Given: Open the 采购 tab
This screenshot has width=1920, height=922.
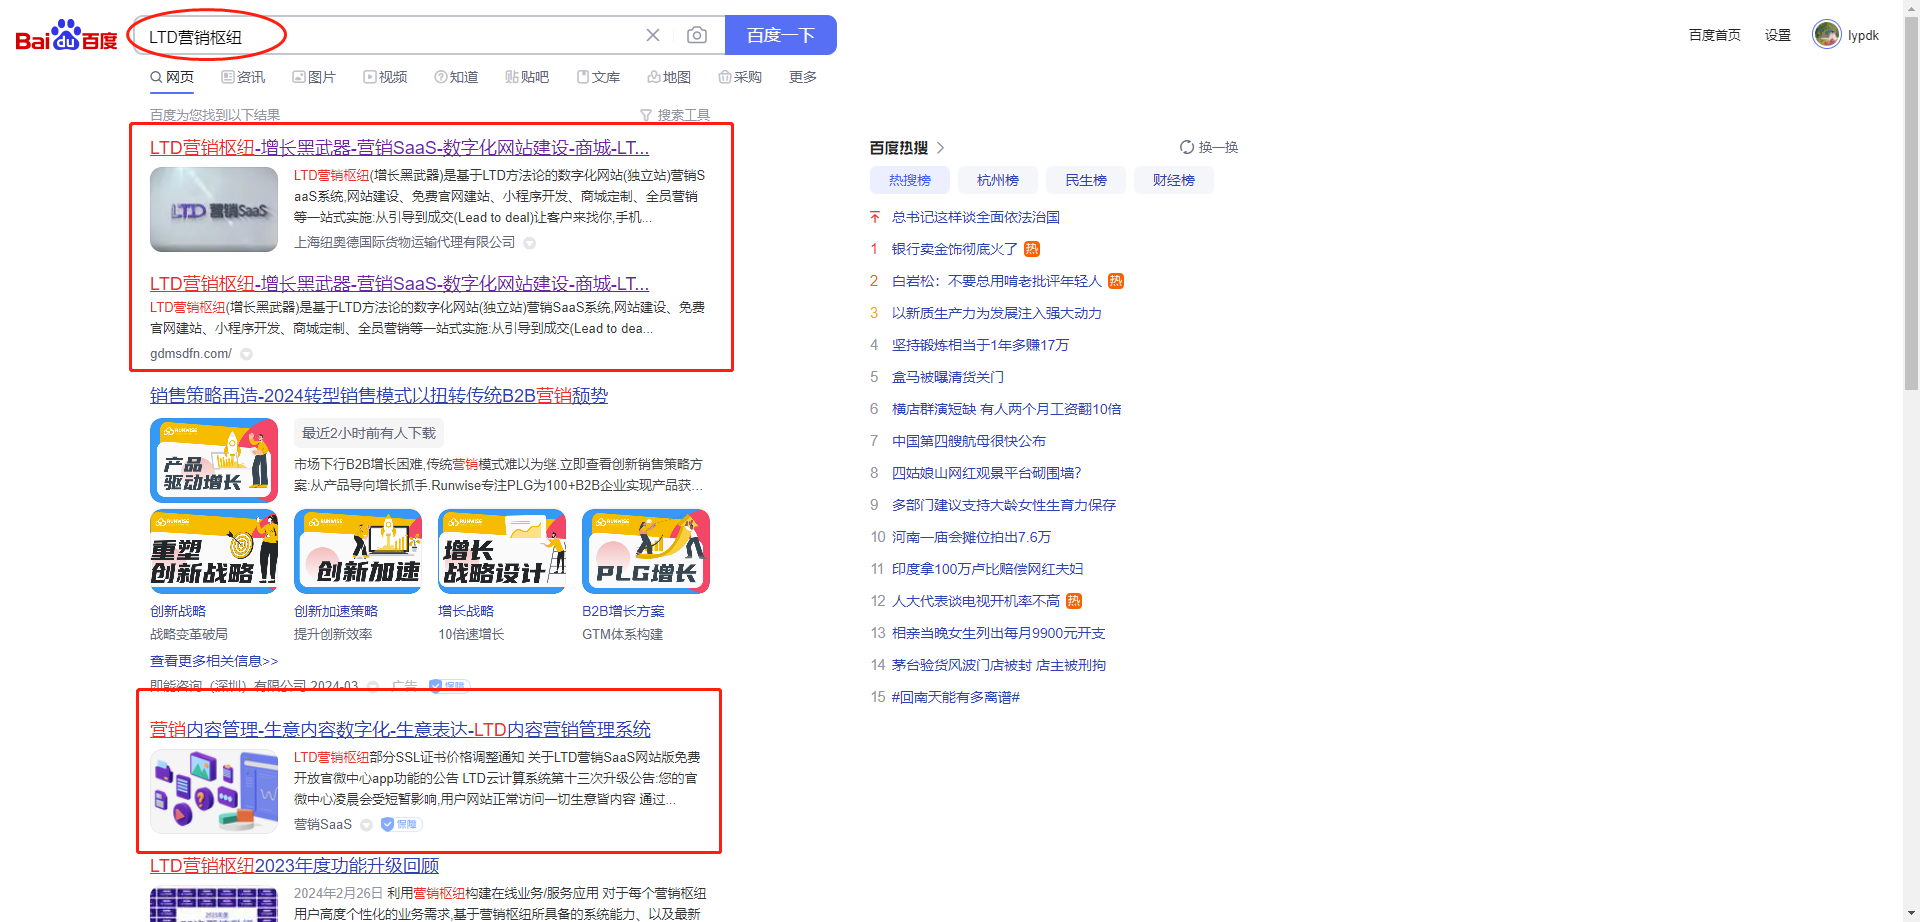Looking at the screenshot, I should pyautogui.click(x=740, y=77).
